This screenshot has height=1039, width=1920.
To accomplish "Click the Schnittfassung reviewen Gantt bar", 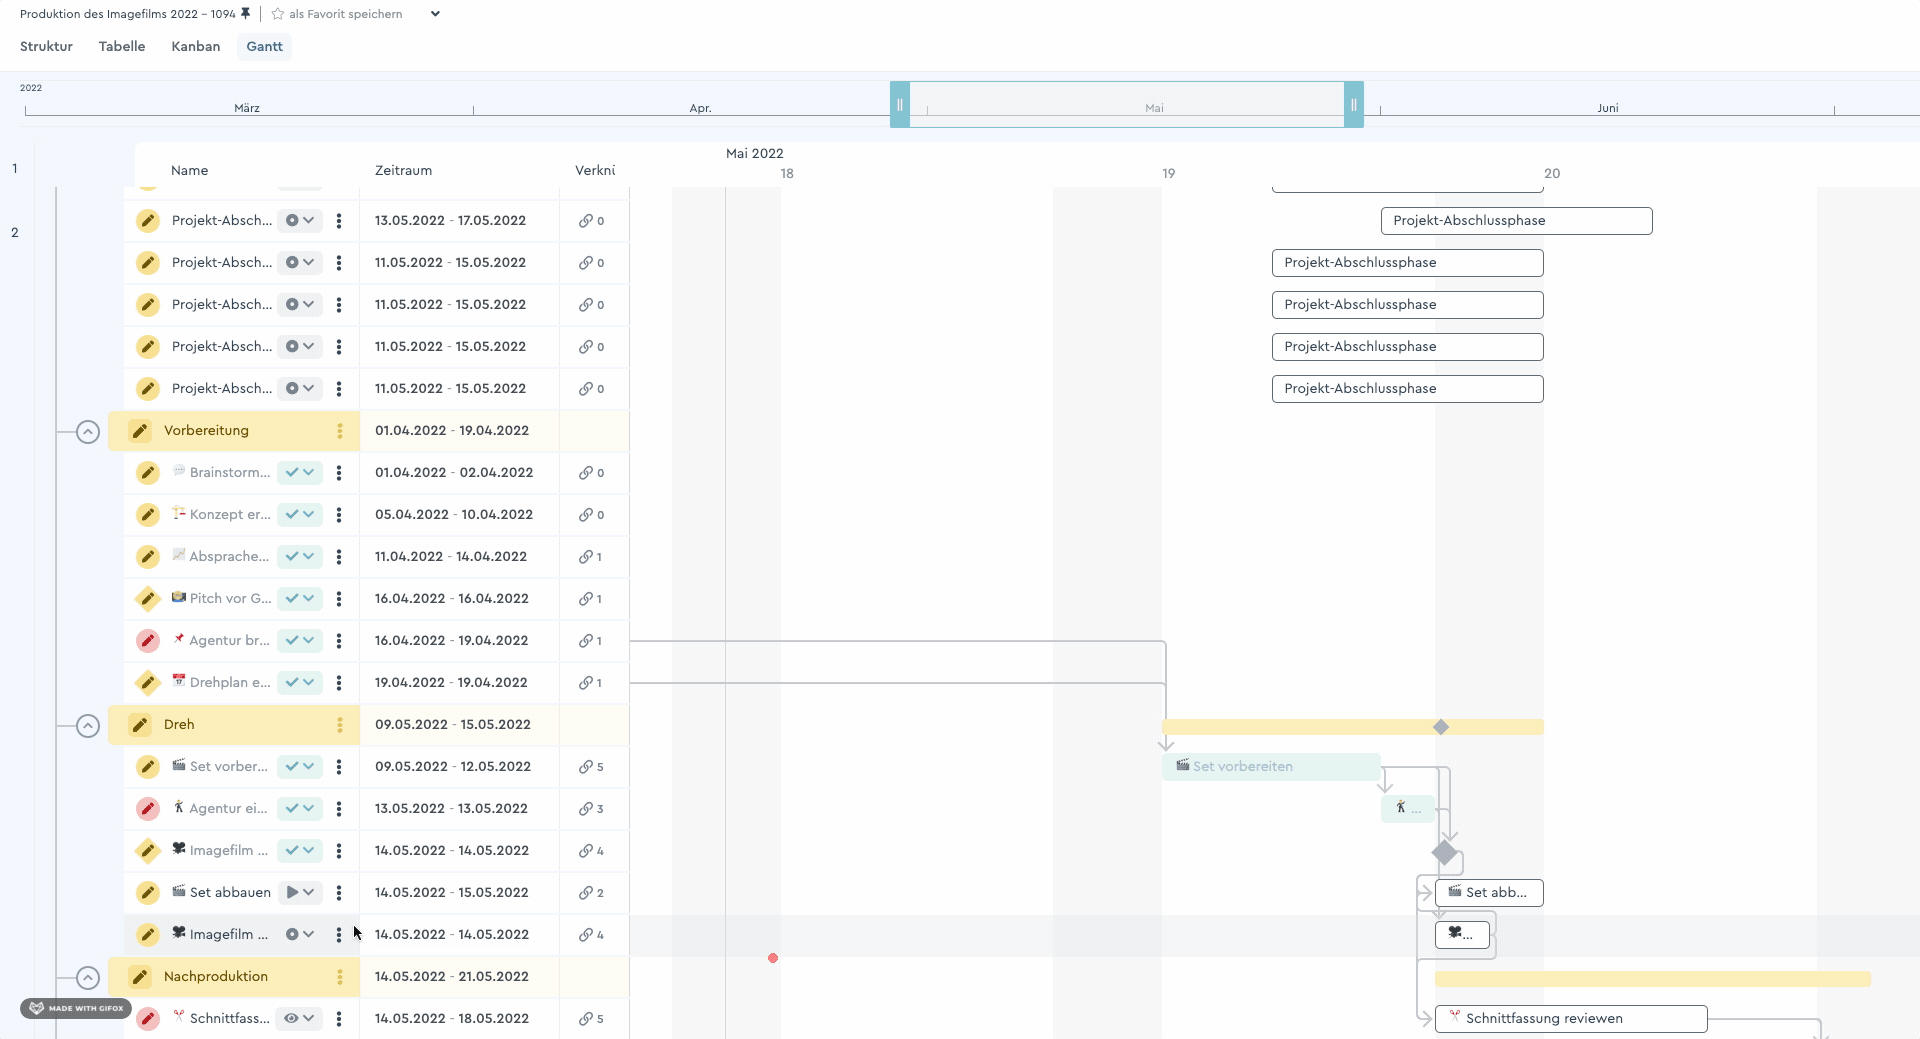I will click(1570, 1019).
